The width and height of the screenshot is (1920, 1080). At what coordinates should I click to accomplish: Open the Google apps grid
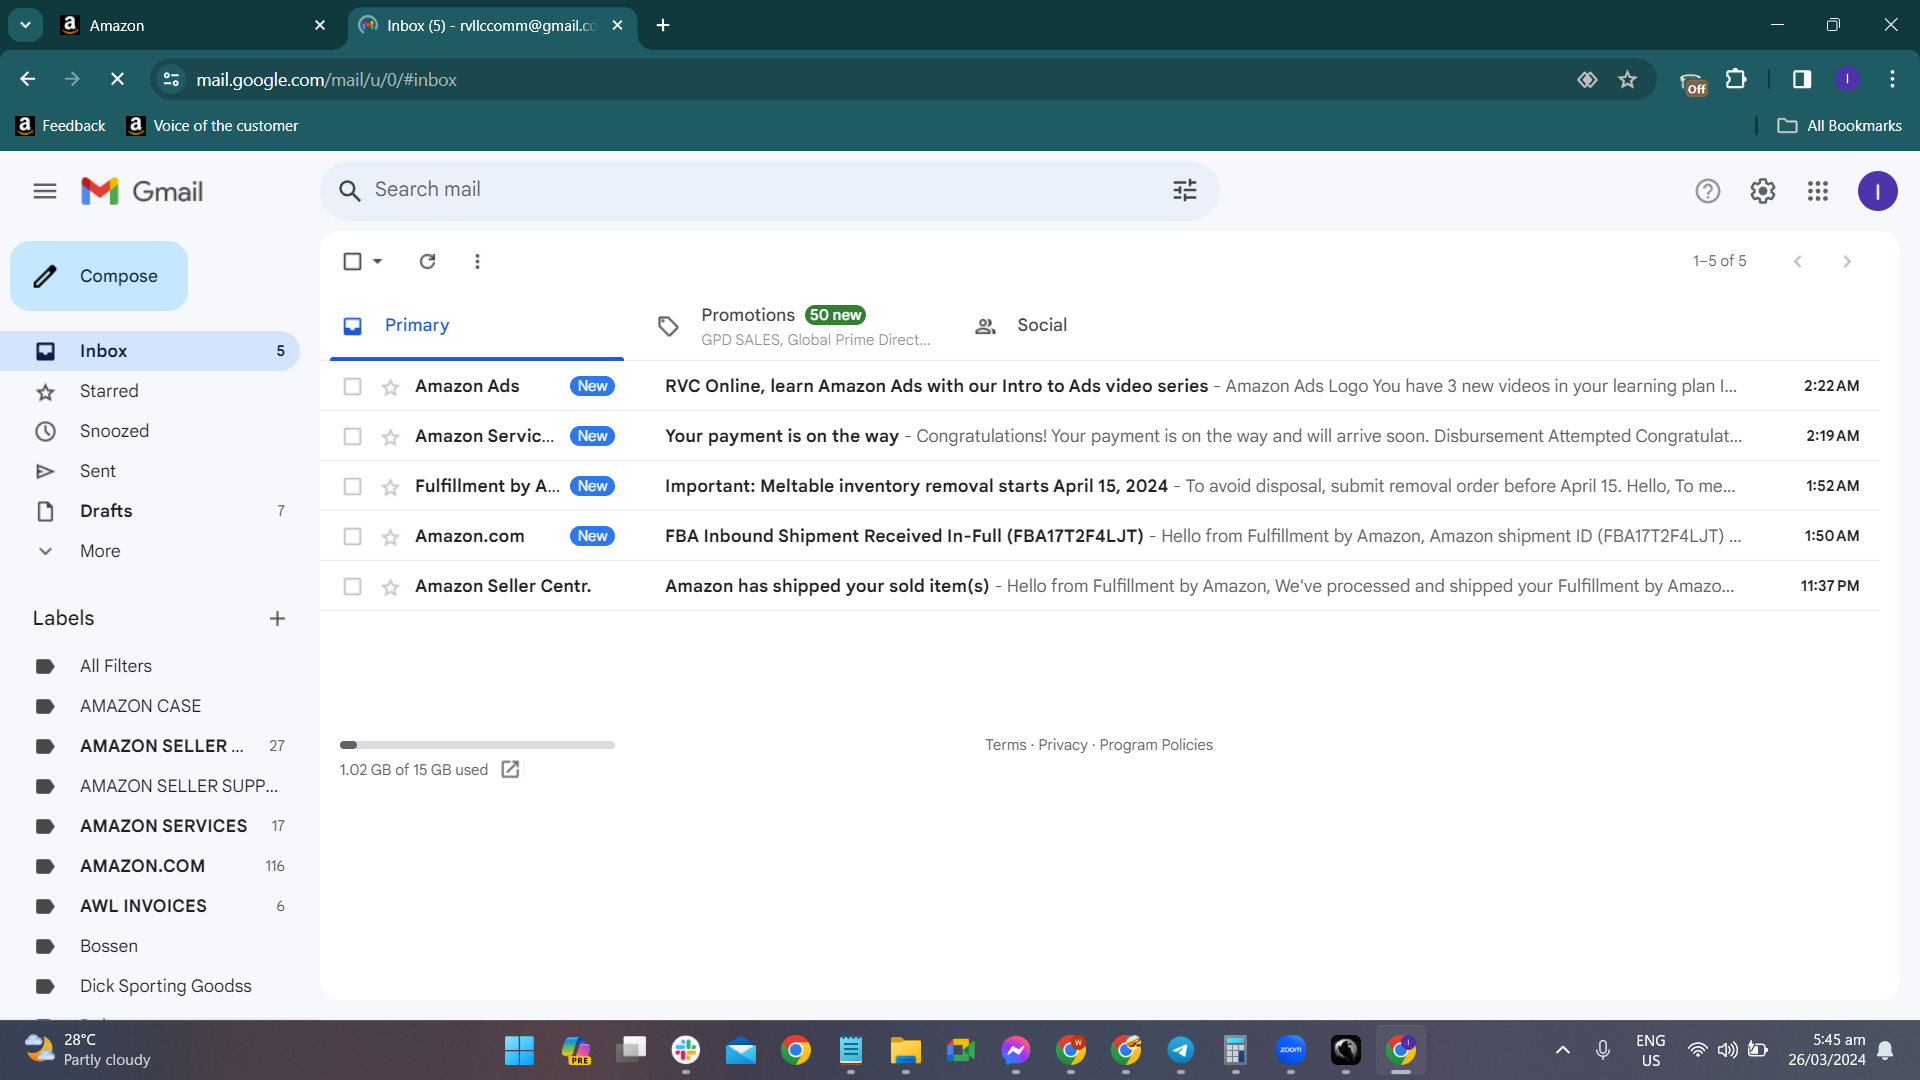click(x=1818, y=191)
